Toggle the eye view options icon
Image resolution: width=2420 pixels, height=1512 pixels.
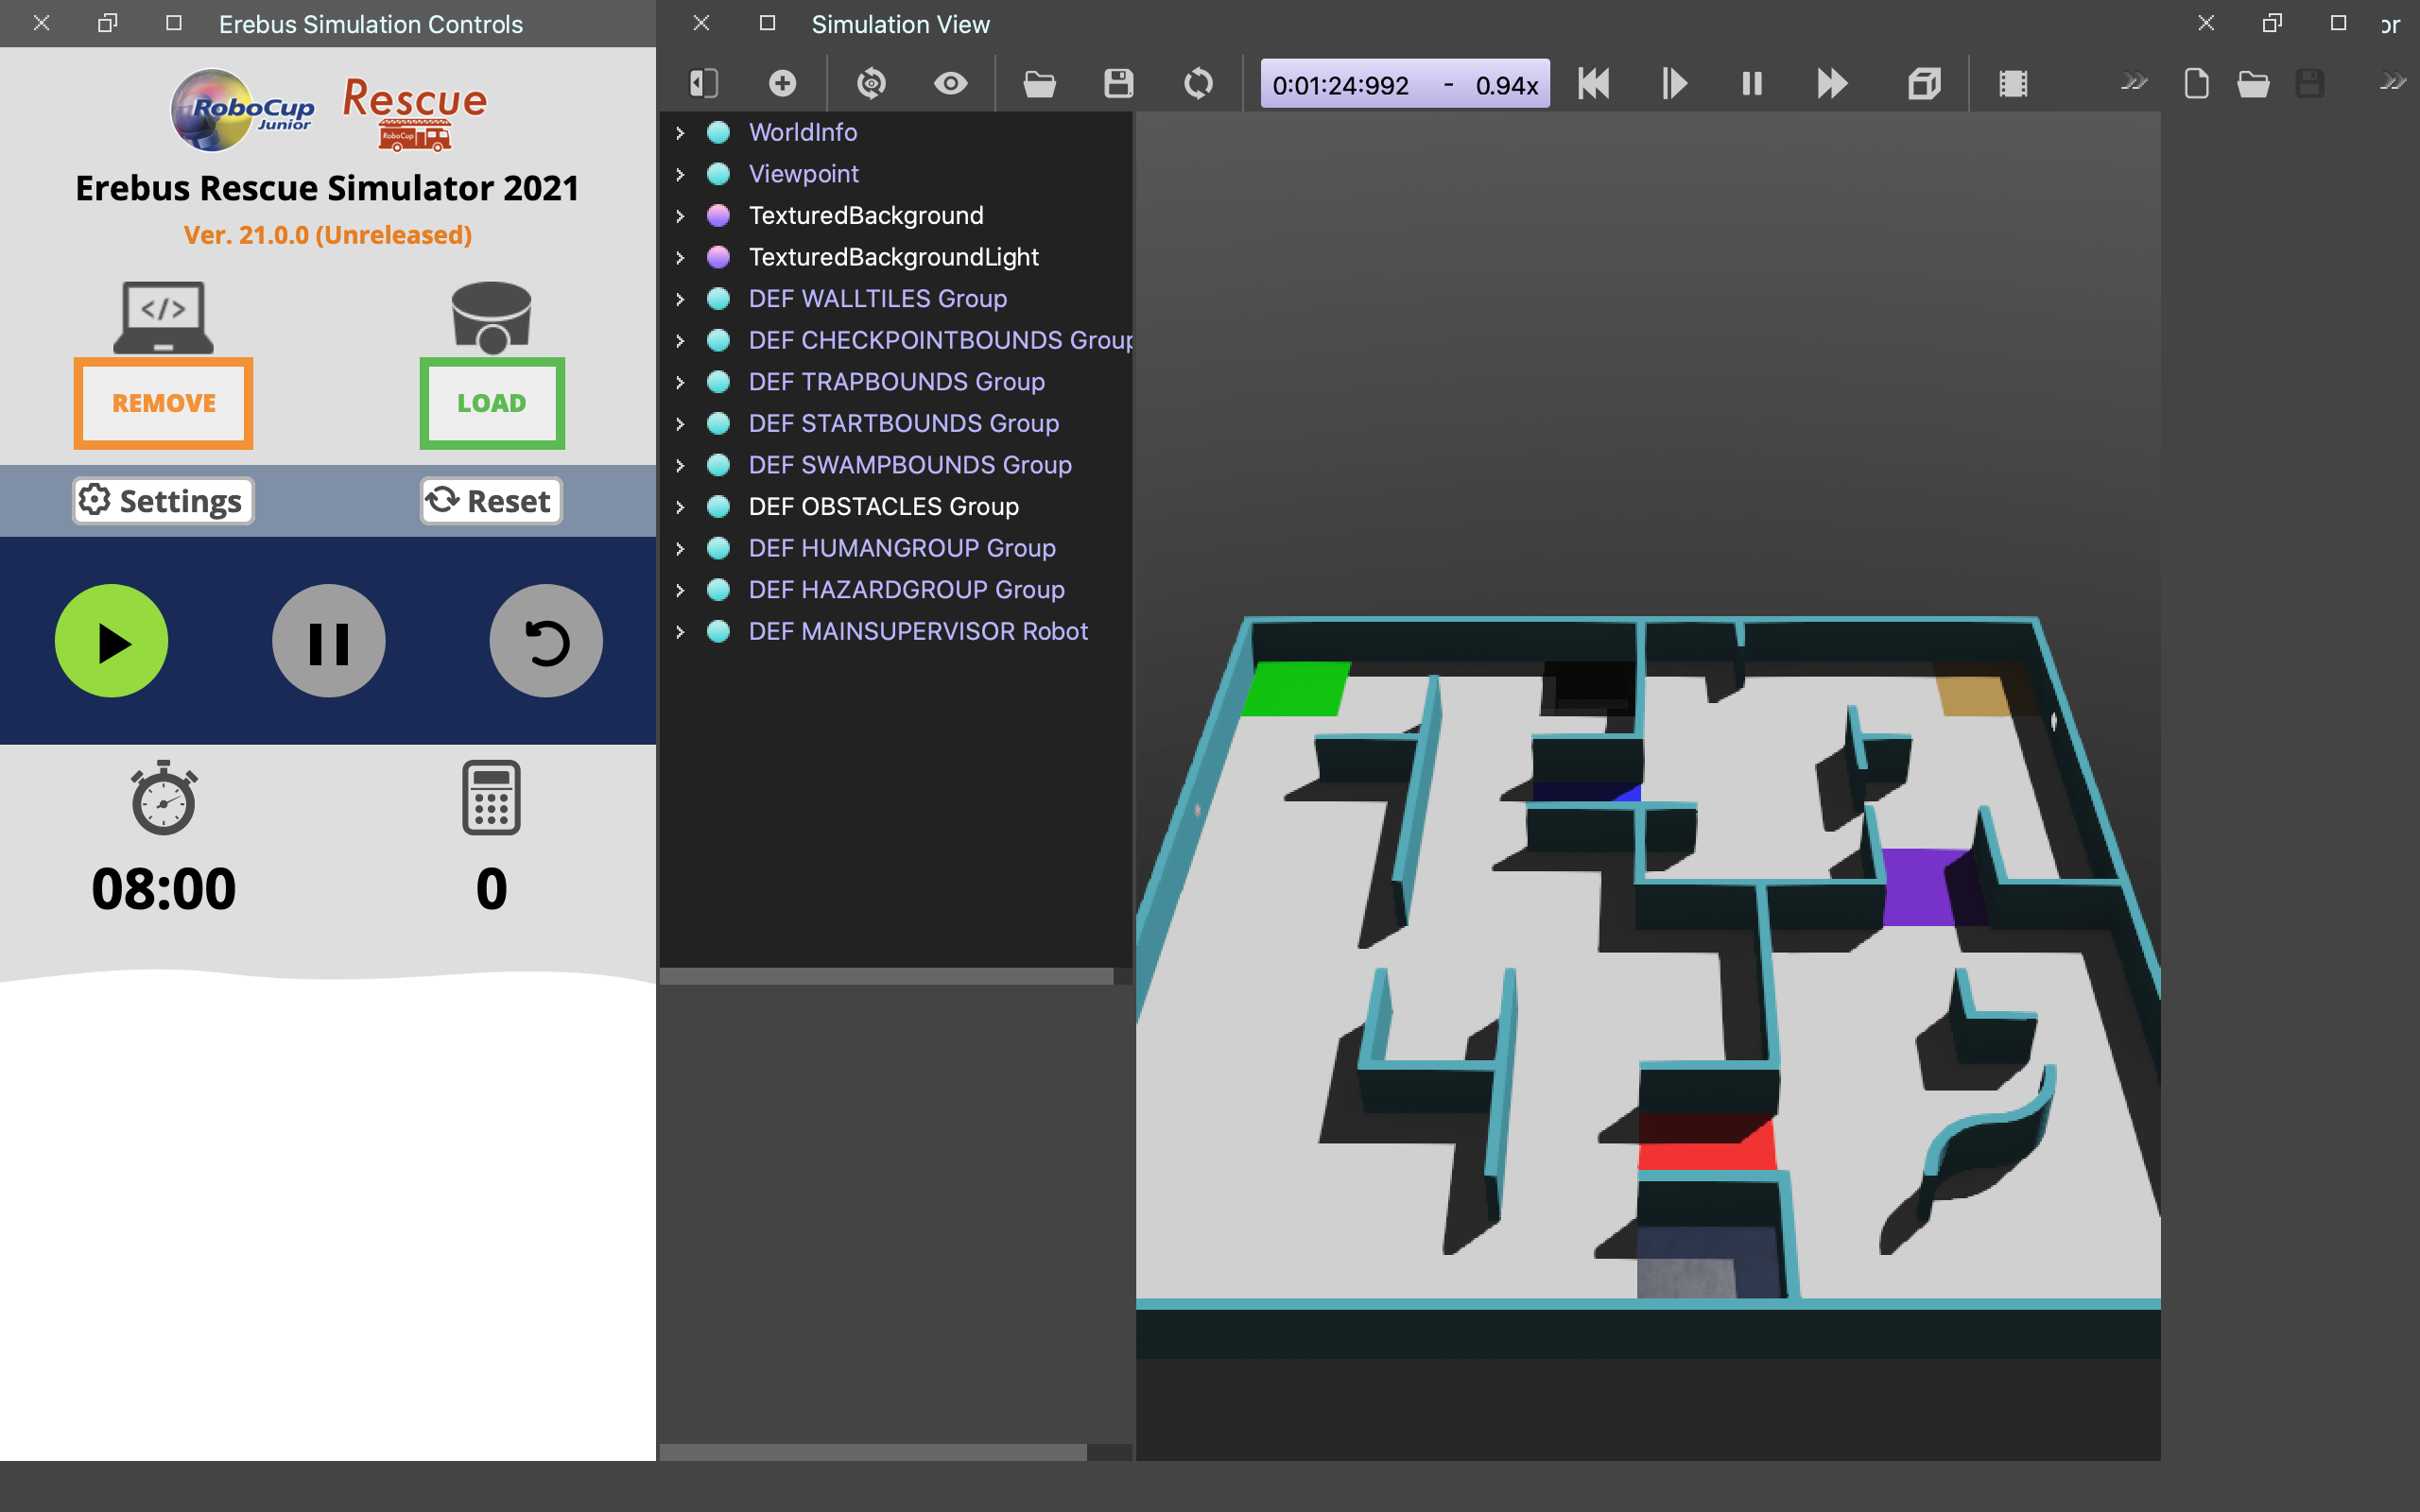950,83
